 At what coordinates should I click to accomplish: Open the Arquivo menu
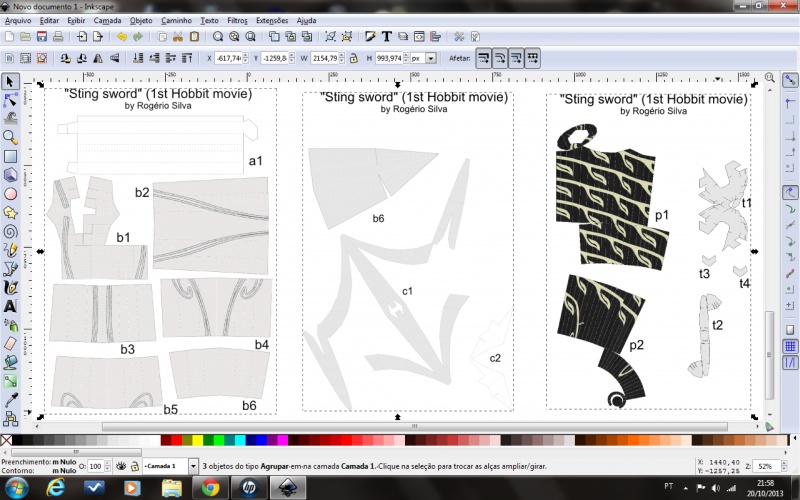pyautogui.click(x=18, y=20)
